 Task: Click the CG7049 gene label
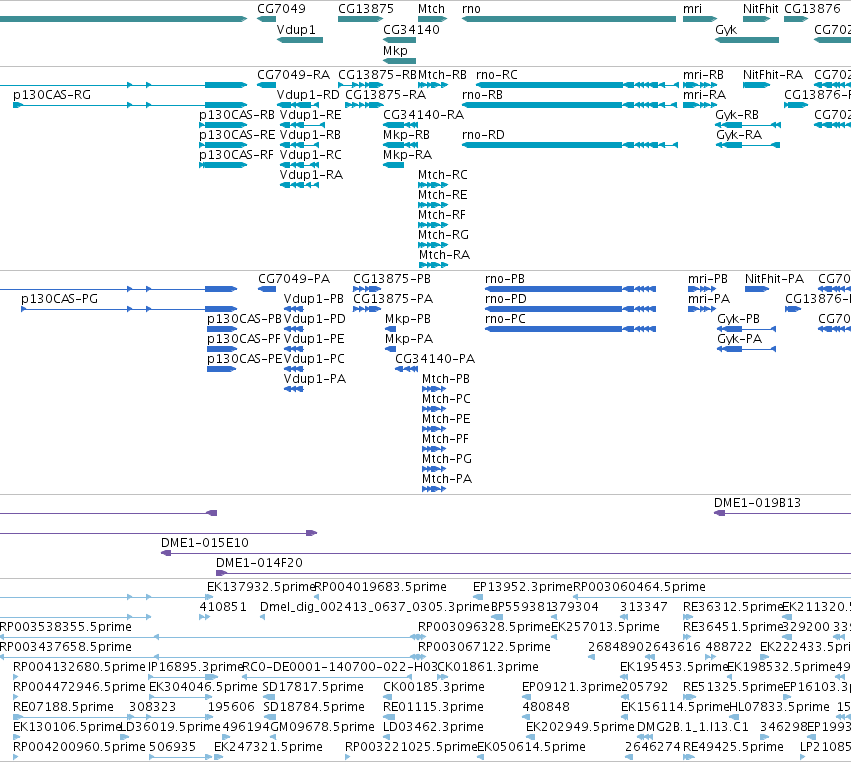(281, 9)
